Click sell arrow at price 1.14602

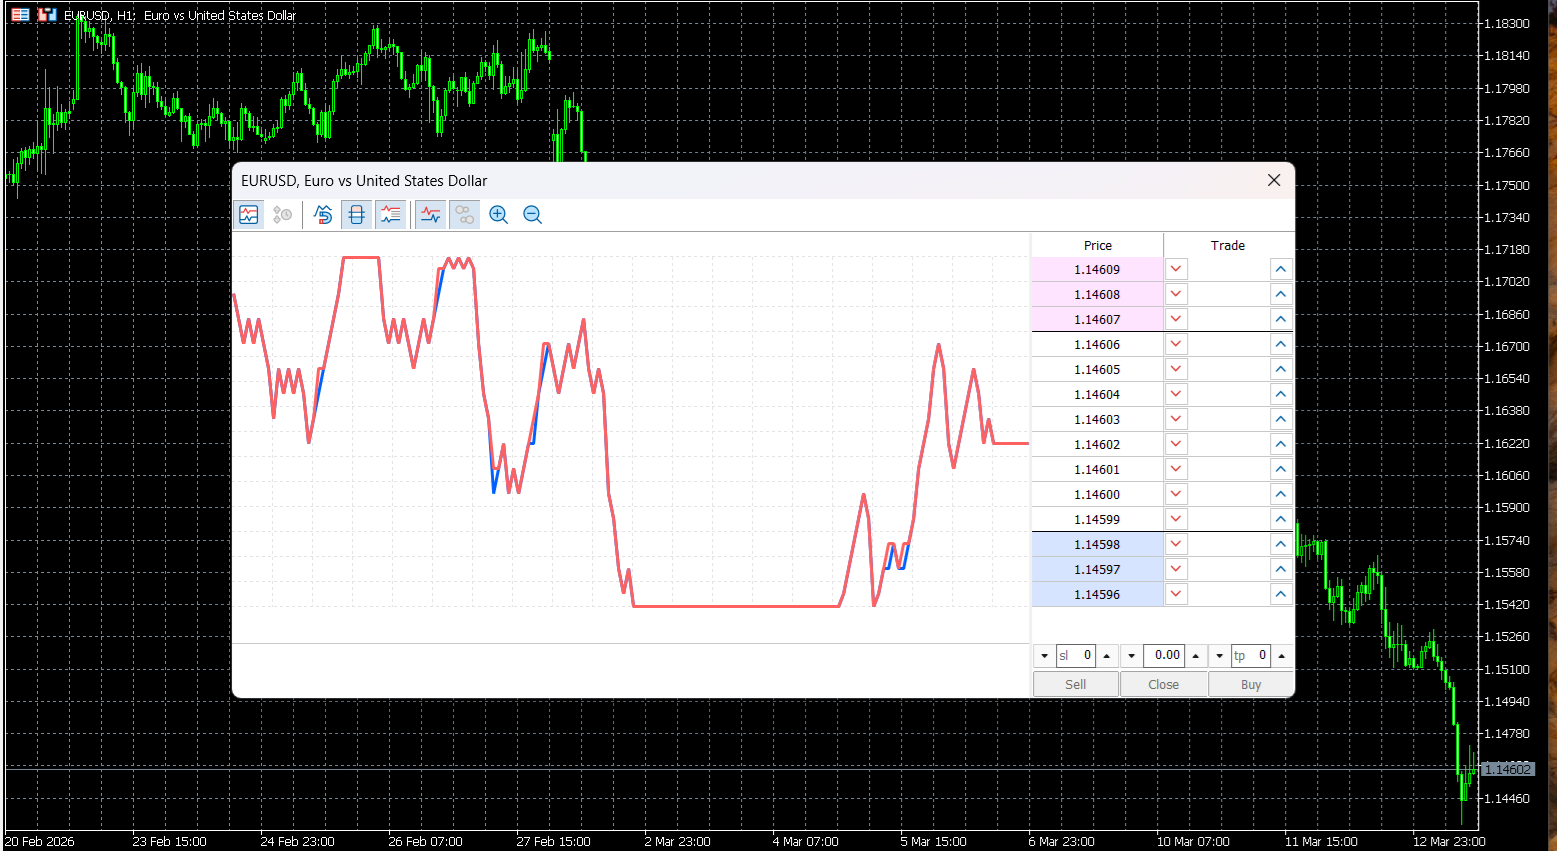(x=1176, y=444)
